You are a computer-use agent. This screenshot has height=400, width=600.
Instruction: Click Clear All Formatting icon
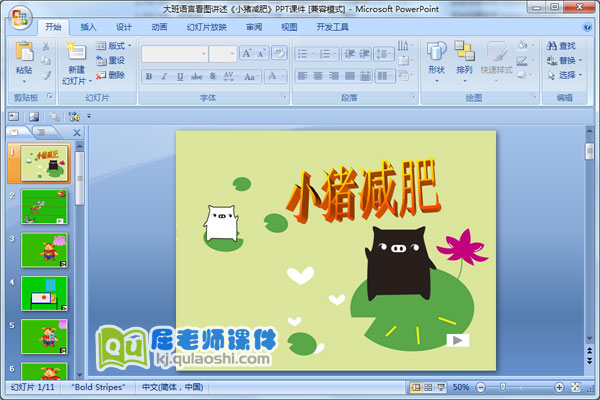[279, 53]
